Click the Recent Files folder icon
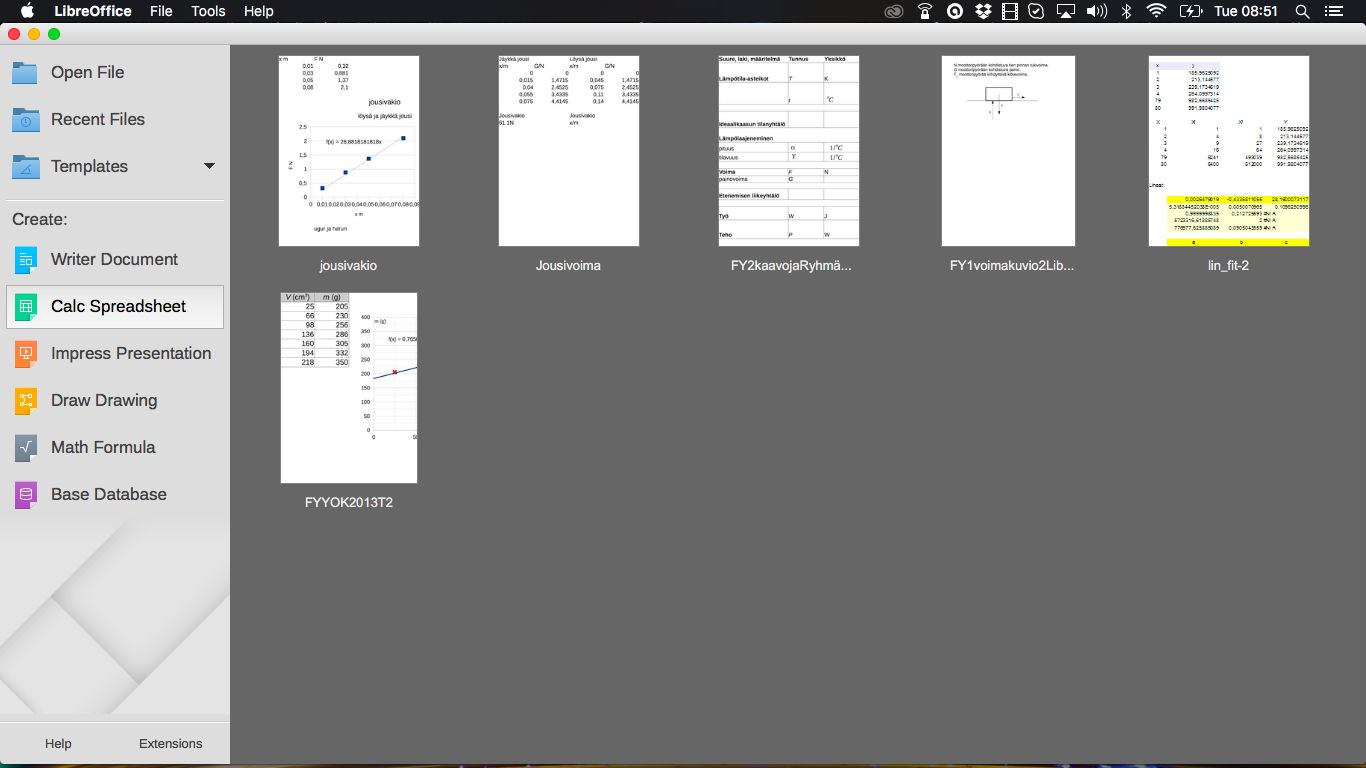 pyautogui.click(x=26, y=119)
